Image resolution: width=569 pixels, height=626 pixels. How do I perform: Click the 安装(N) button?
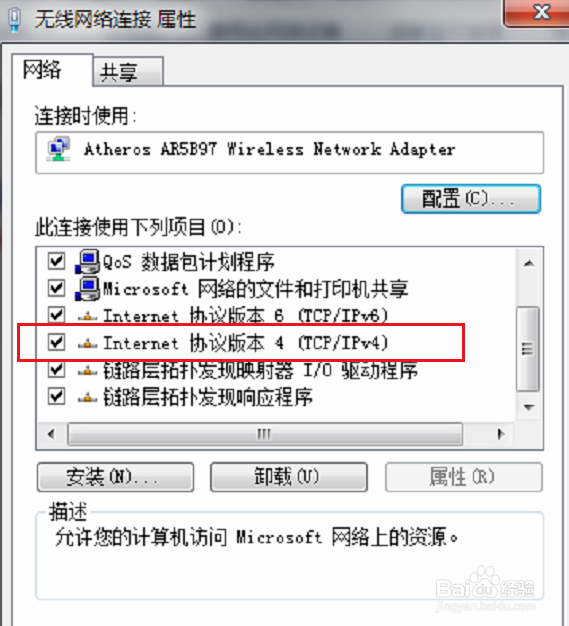(x=115, y=477)
